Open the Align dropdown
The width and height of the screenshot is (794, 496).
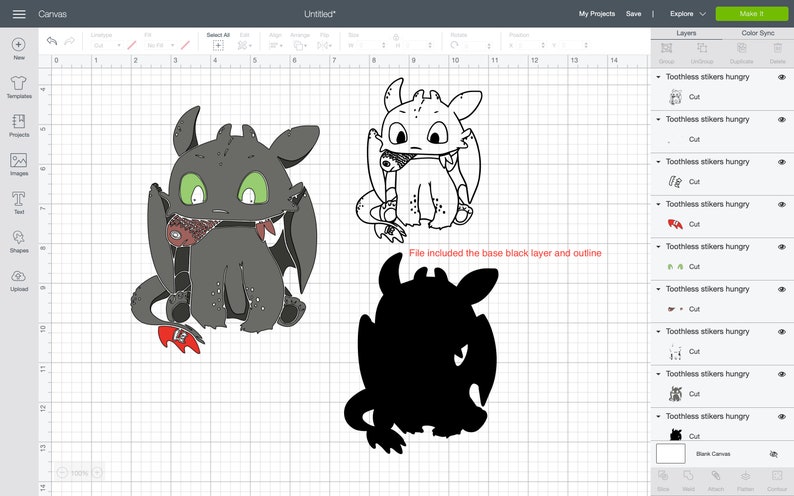pyautogui.click(x=276, y=46)
